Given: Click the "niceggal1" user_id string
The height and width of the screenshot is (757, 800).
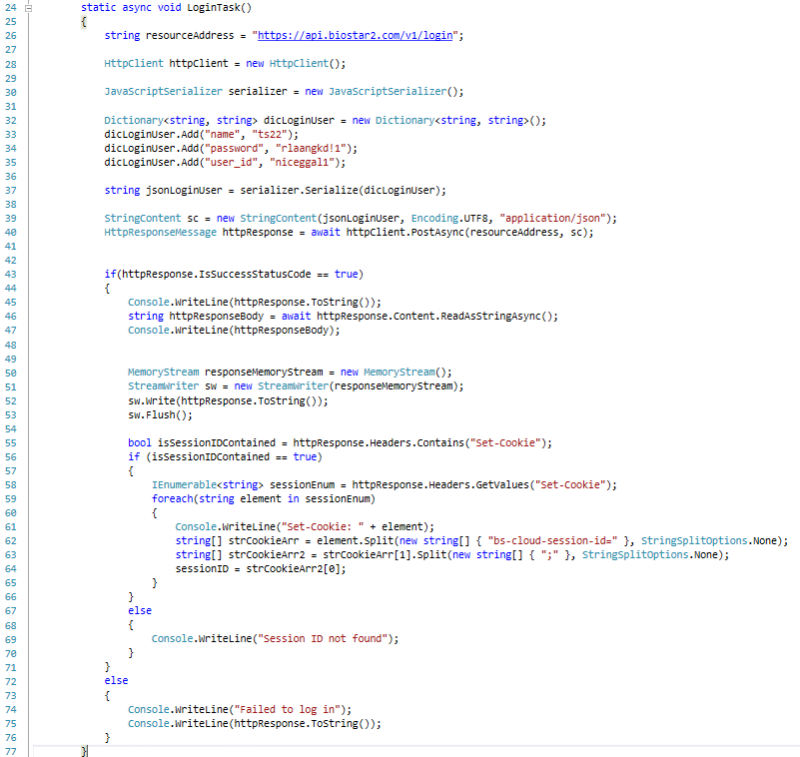Looking at the screenshot, I should [x=306, y=161].
